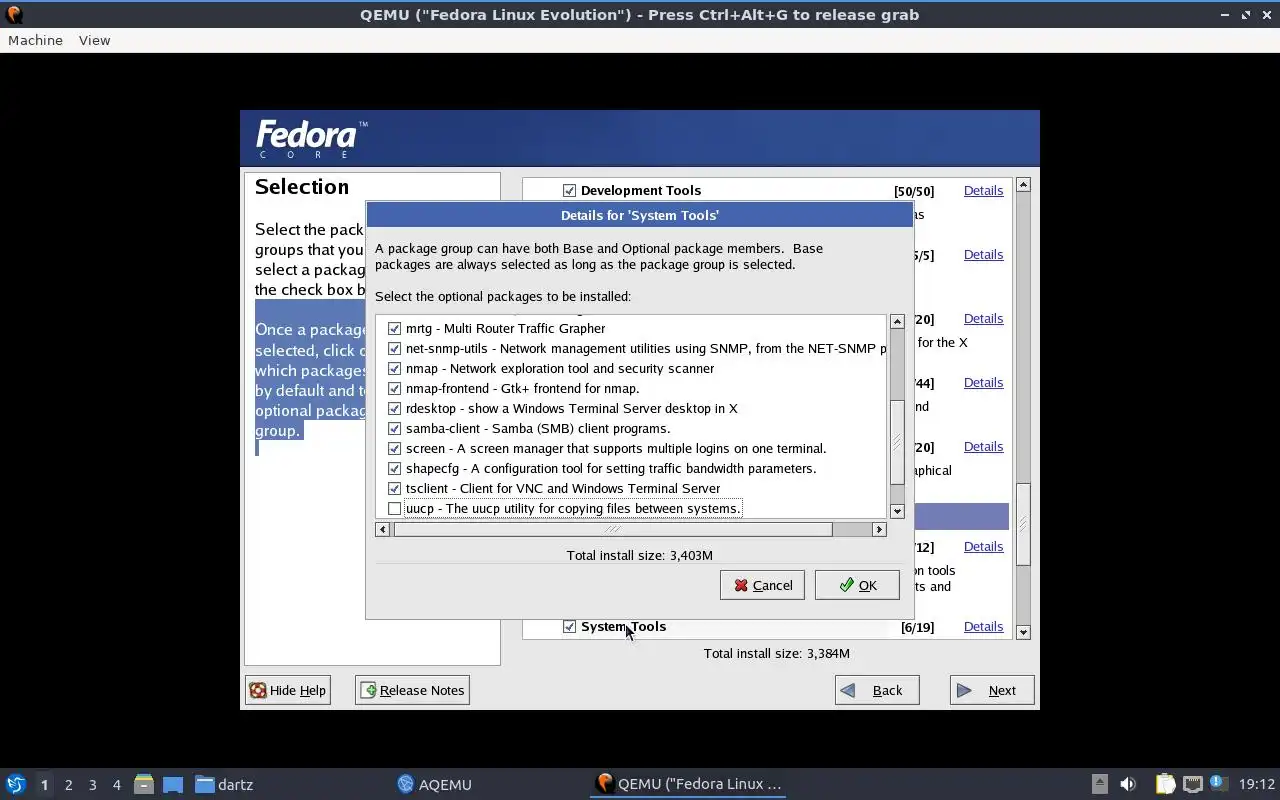Focus the QEMU Fedora Linux taskbar window

point(688,784)
